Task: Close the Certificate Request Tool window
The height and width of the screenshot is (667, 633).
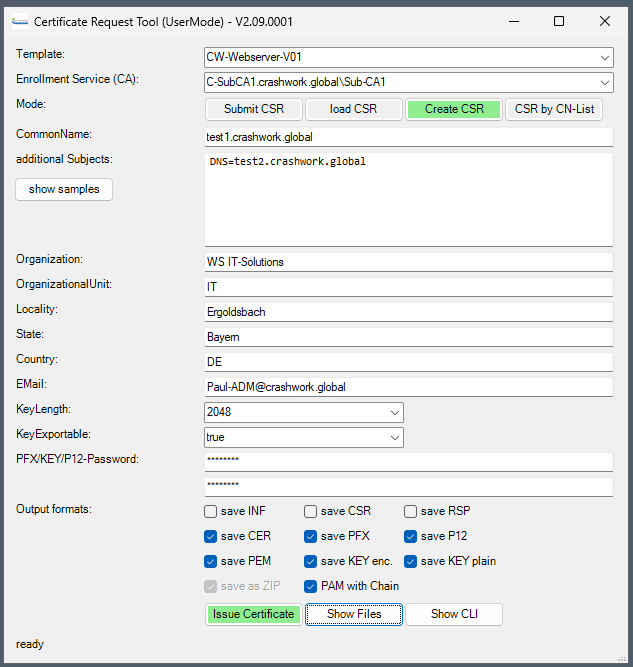Action: click(605, 21)
